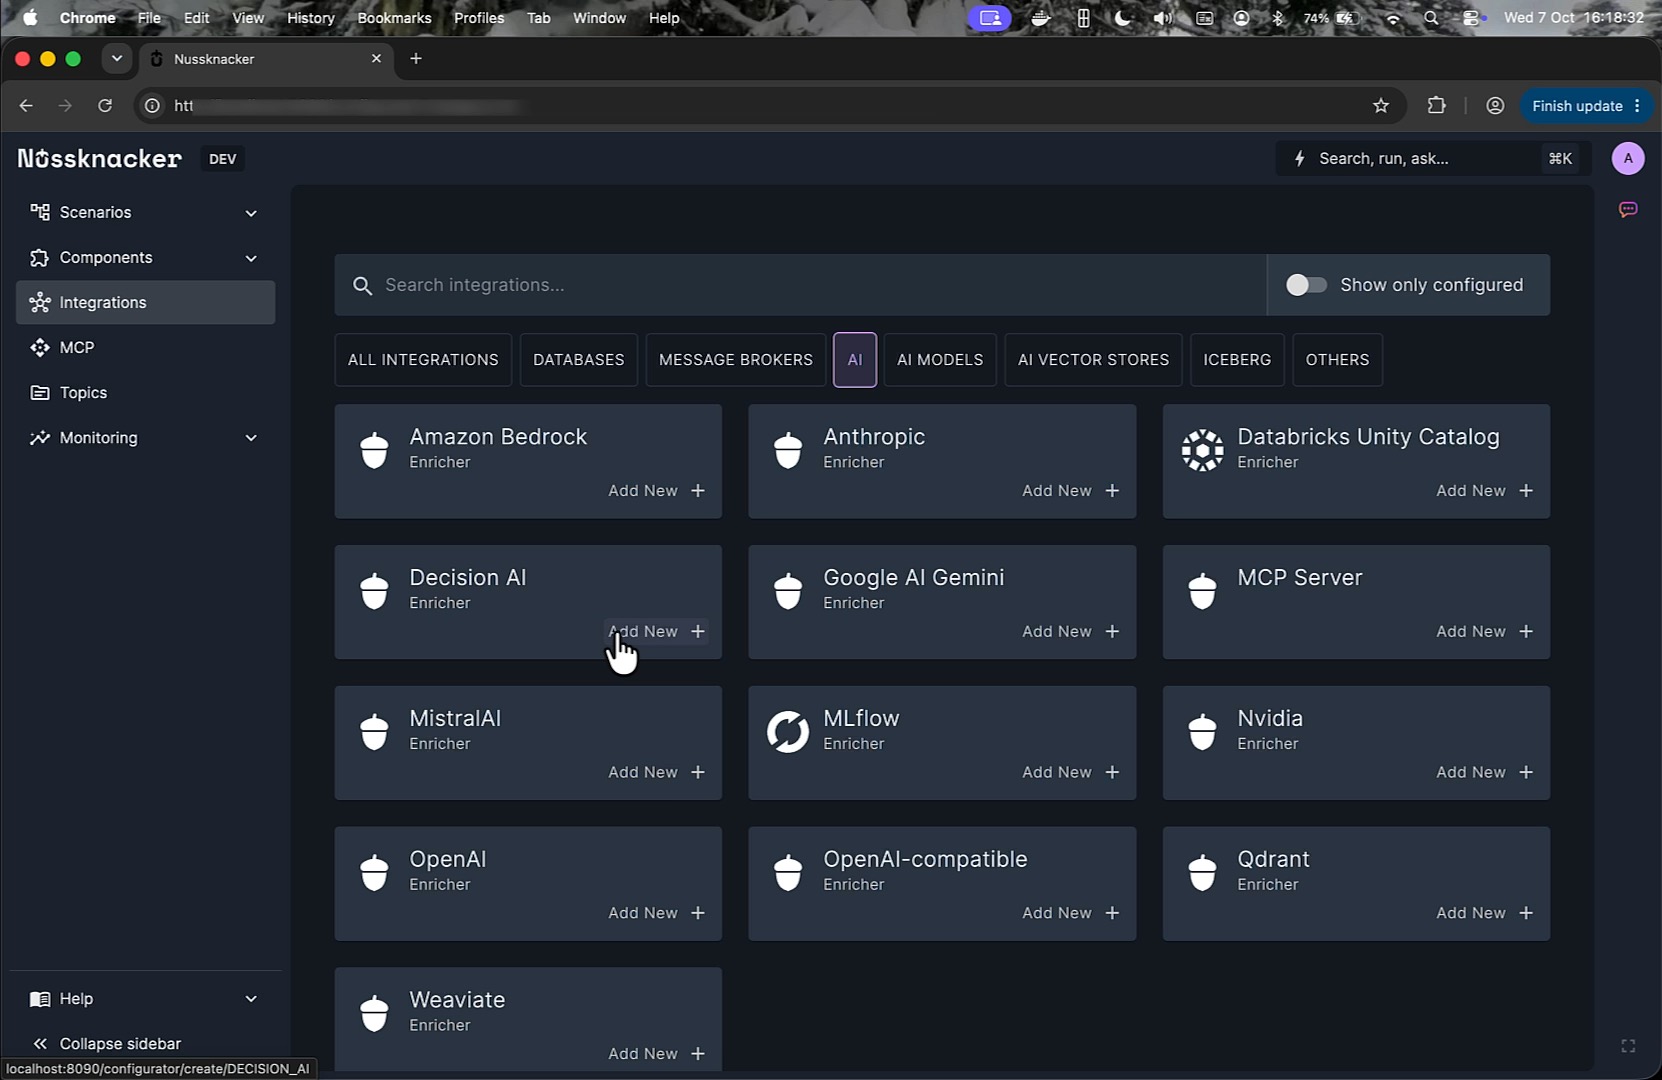Click the user avatar A

coord(1628,158)
